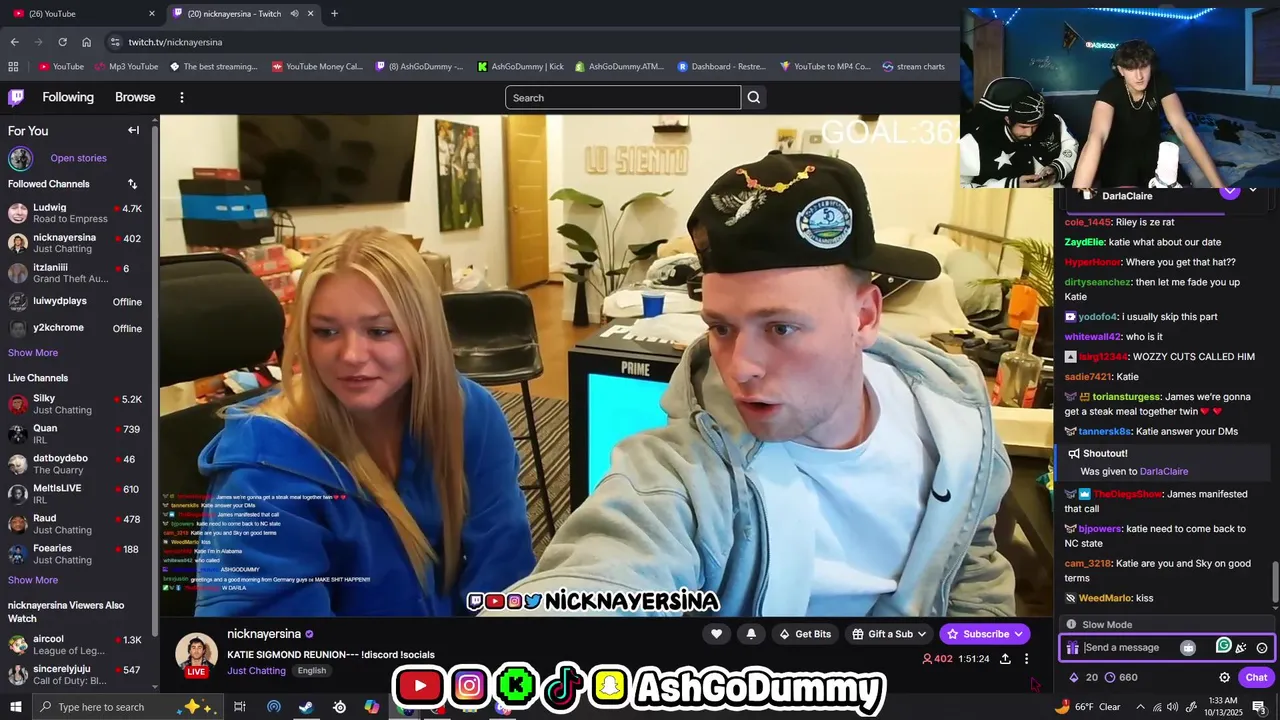1280x720 pixels.
Task: Open the Subscribe button dropdown
Action: point(1018,634)
